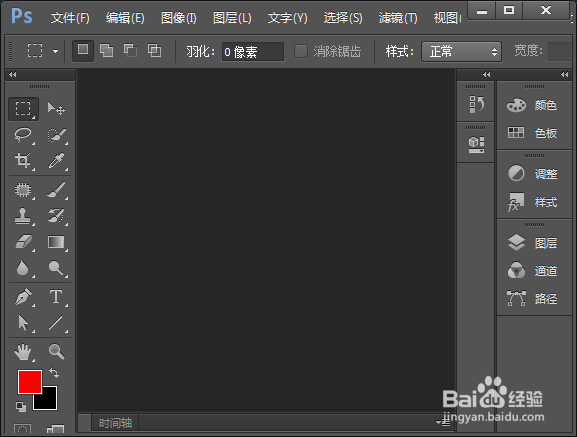This screenshot has height=437, width=577.
Task: Select the Gradient tool
Action: pyautogui.click(x=56, y=242)
